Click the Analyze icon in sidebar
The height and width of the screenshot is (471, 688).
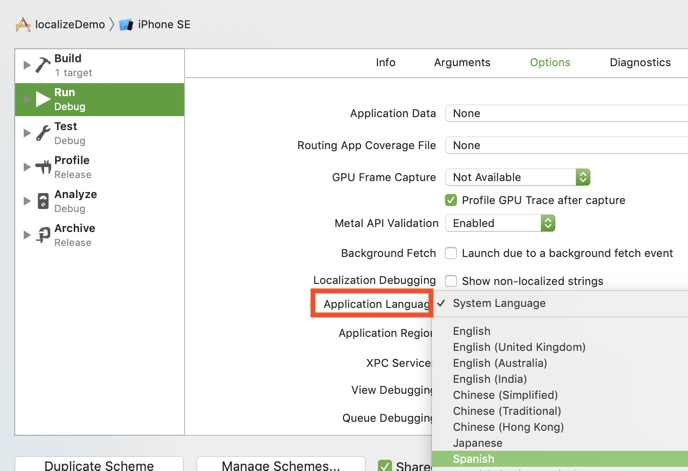[x=43, y=201]
